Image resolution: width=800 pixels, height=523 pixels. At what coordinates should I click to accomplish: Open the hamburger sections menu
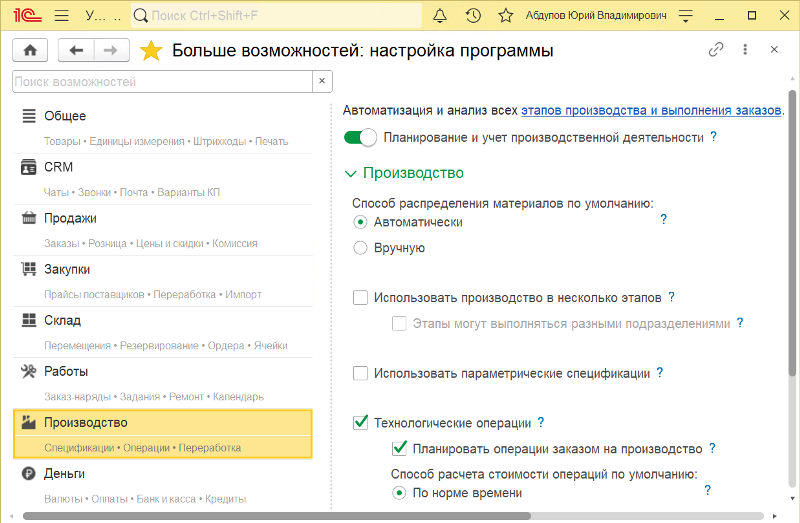(x=62, y=15)
